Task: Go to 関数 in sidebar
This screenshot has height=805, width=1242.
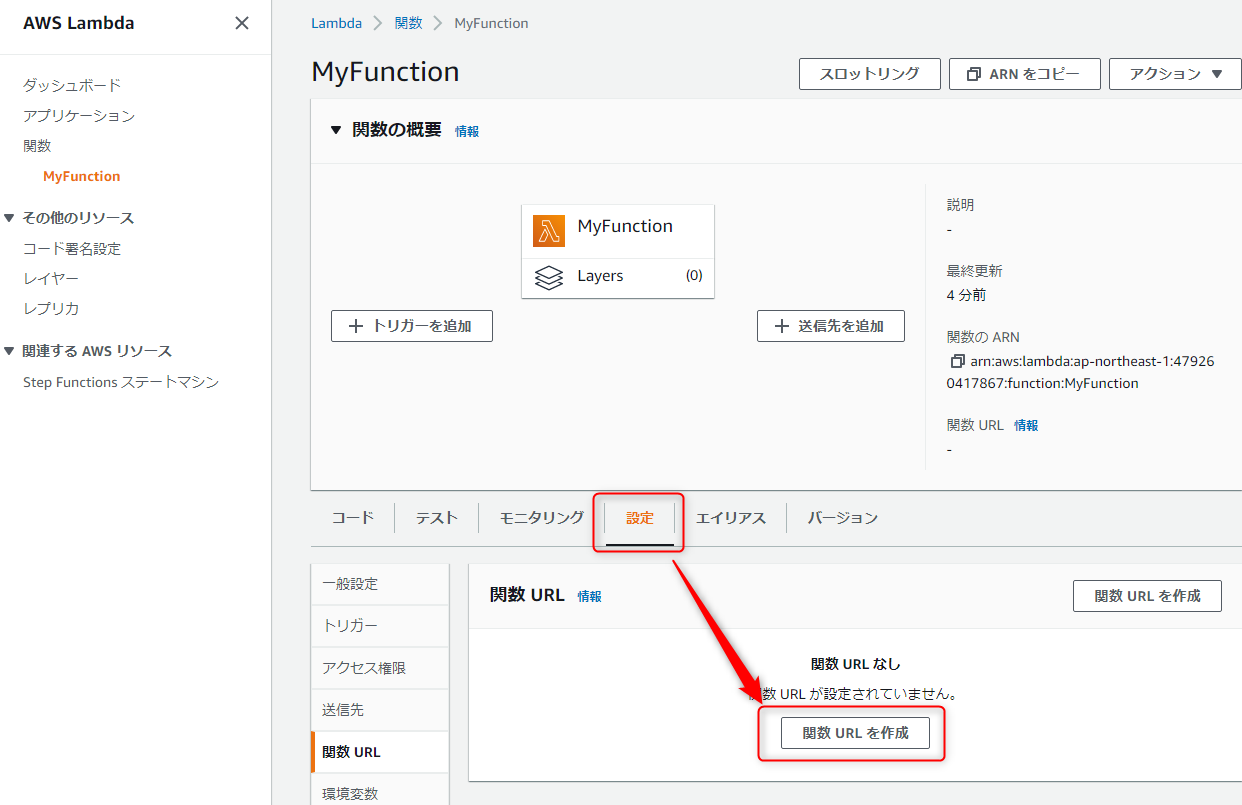Action: click(x=37, y=145)
